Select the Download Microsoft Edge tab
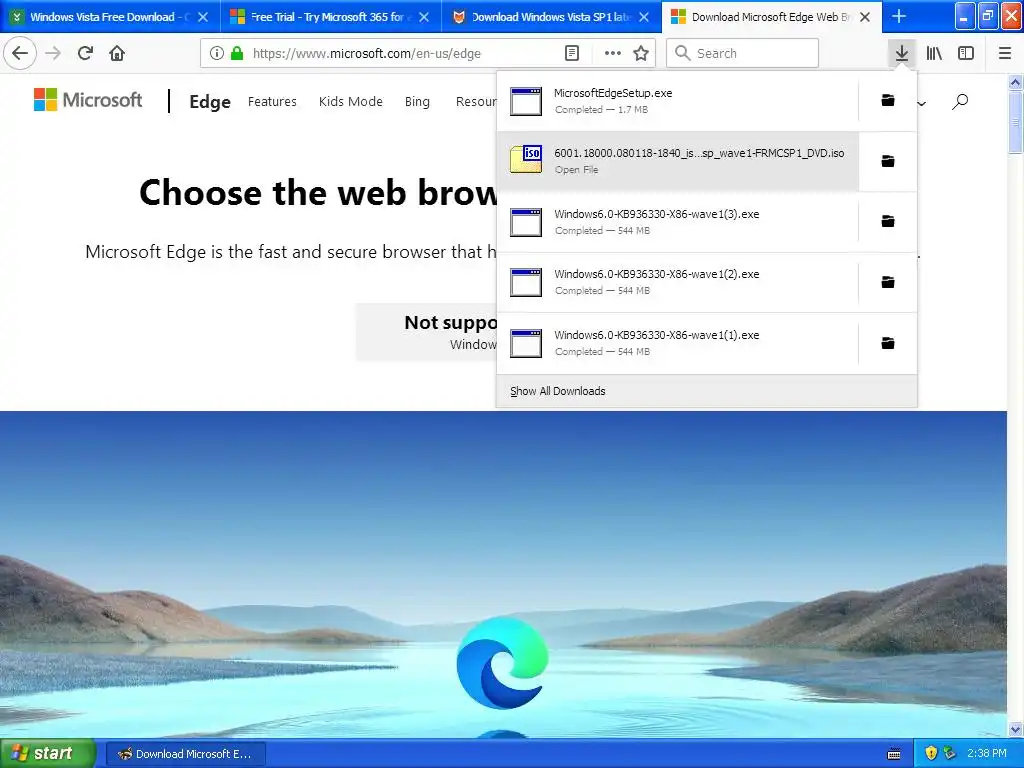Screen dimensions: 1024x768 pos(764,17)
